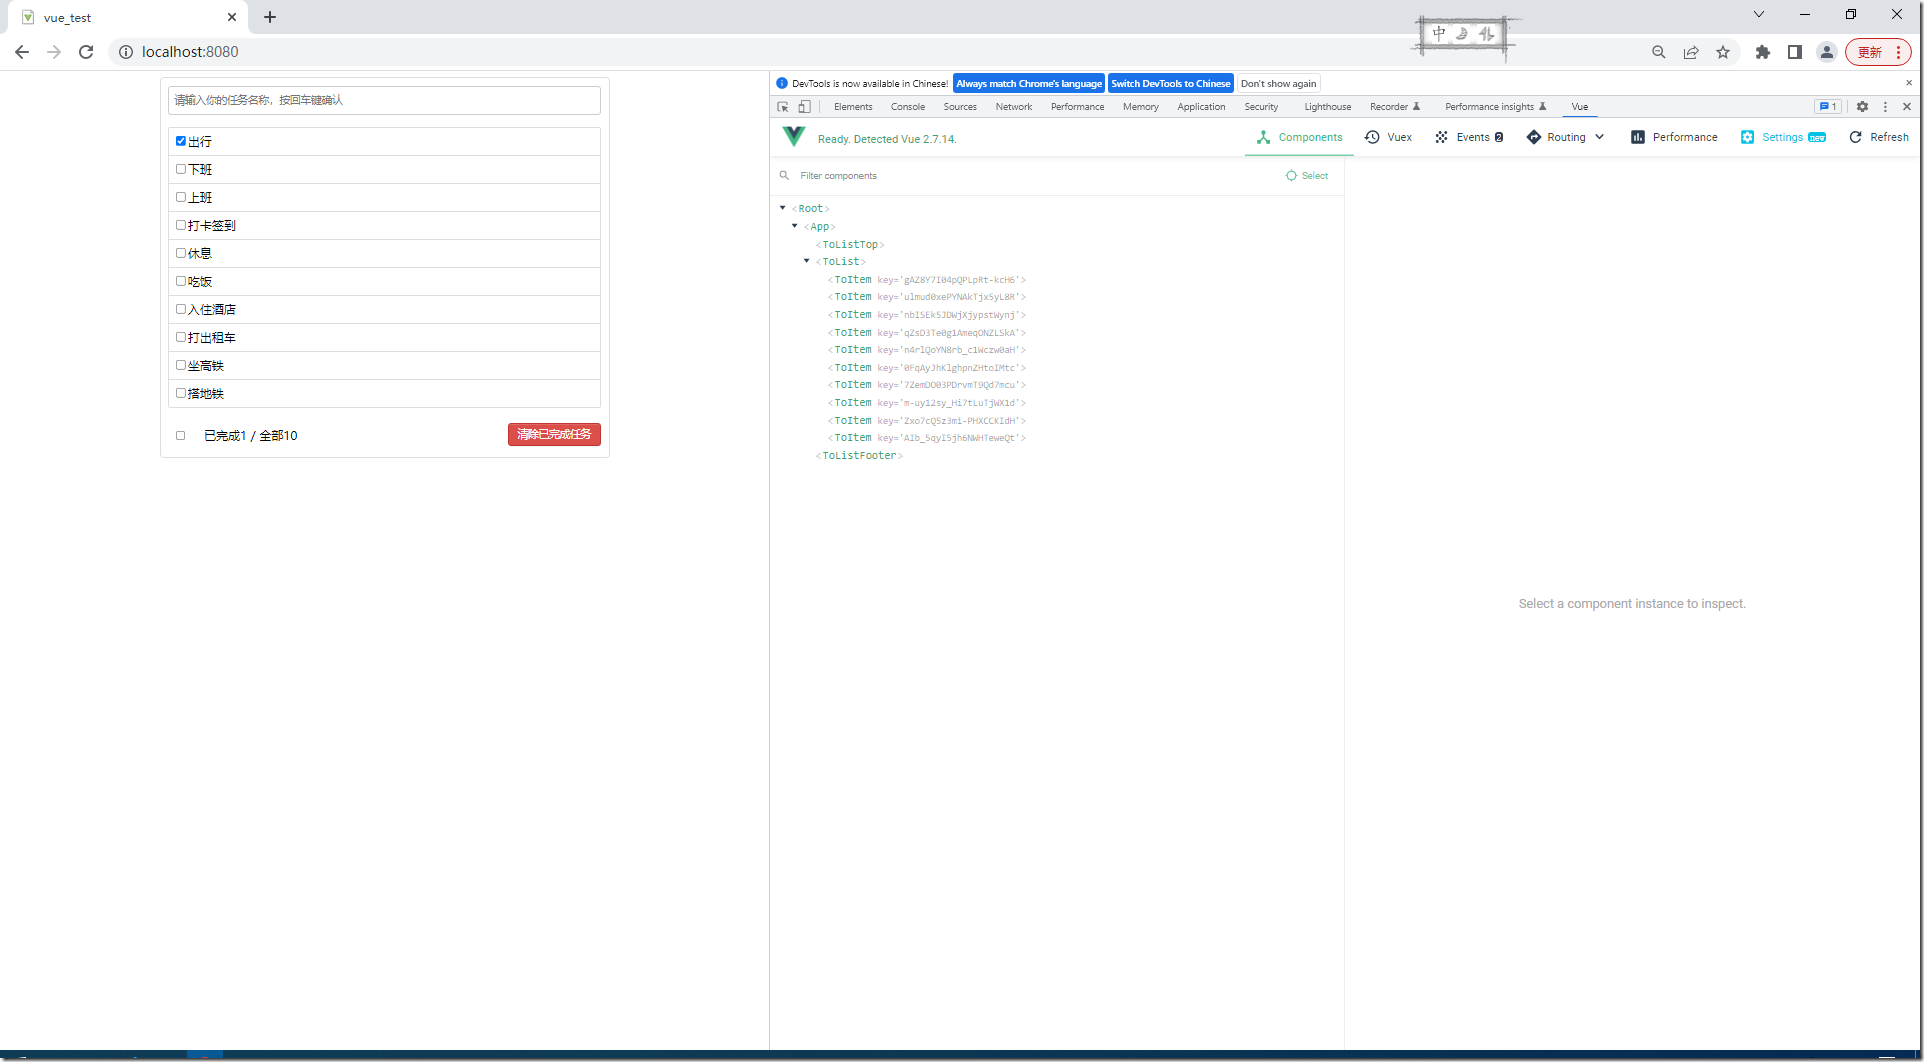The image size is (1924, 1062).
Task: Click the inspect element picker icon
Action: pos(783,107)
